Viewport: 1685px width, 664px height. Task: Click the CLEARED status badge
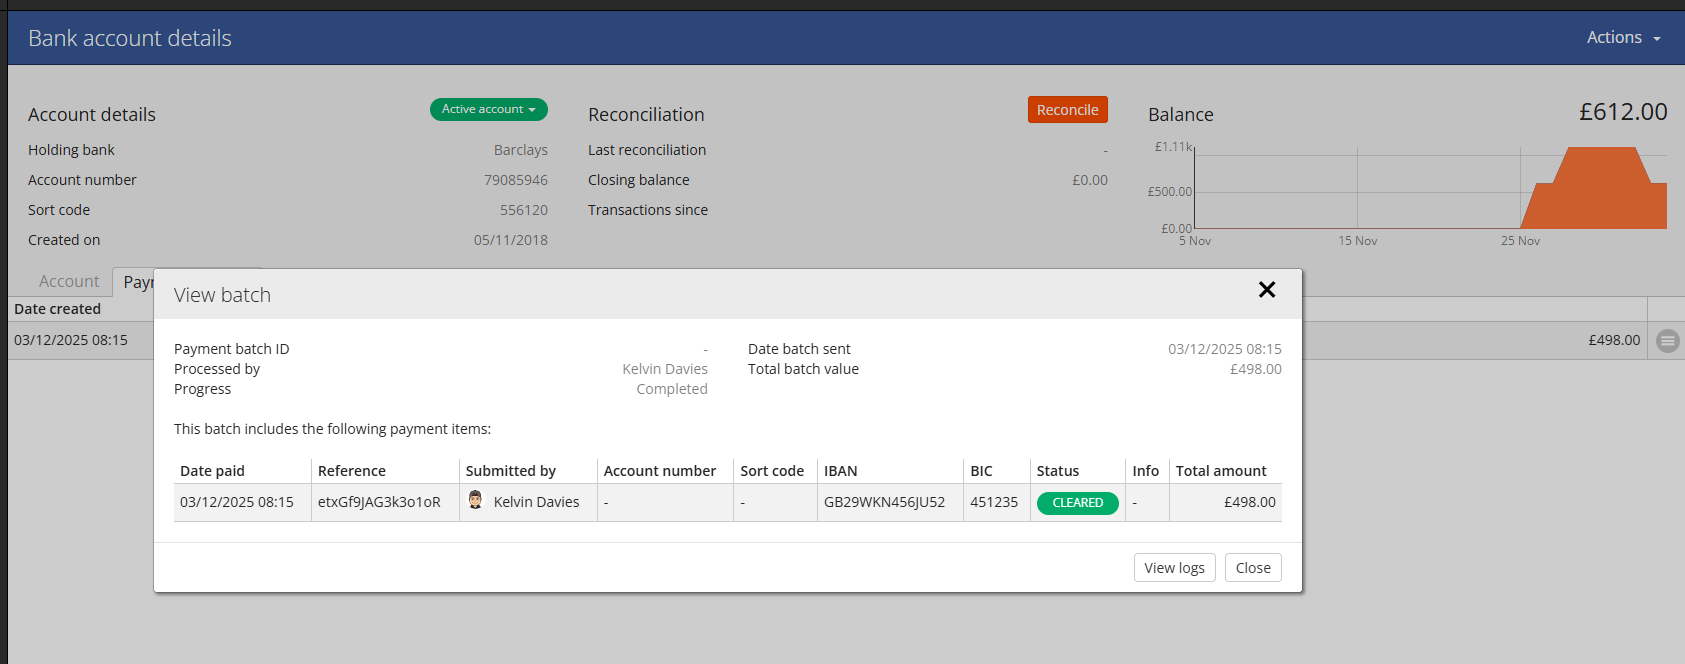coord(1077,503)
